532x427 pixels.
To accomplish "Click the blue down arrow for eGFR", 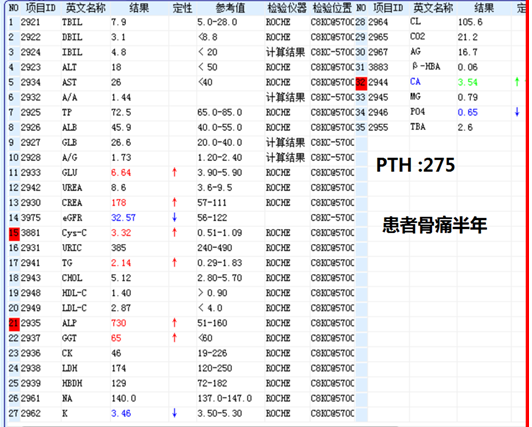I will 174,217.
